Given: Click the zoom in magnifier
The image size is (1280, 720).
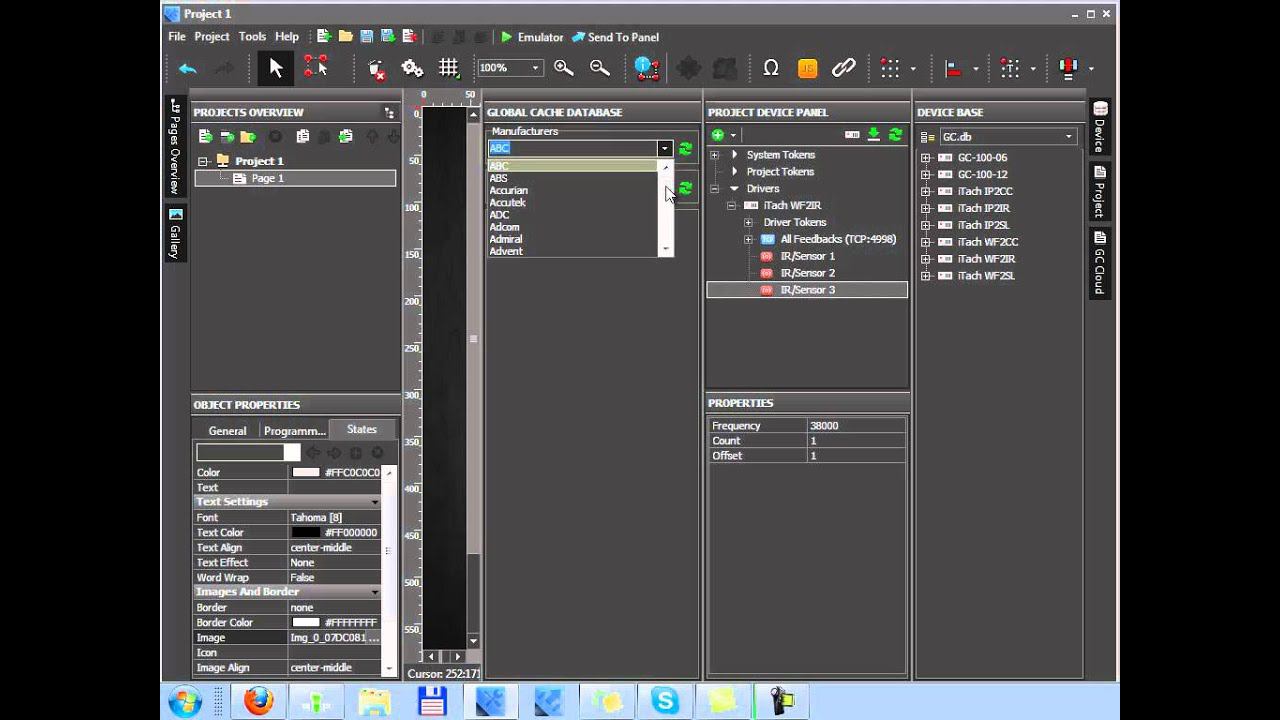Looking at the screenshot, I should 564,68.
